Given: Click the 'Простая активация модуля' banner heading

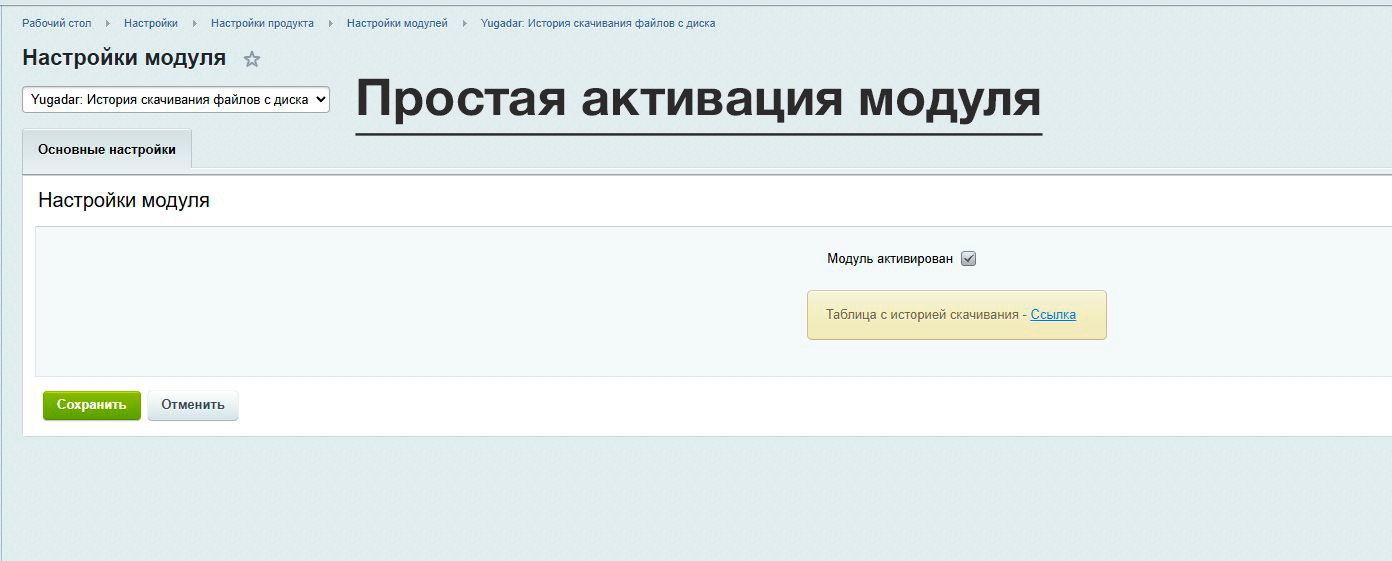Looking at the screenshot, I should [698, 100].
